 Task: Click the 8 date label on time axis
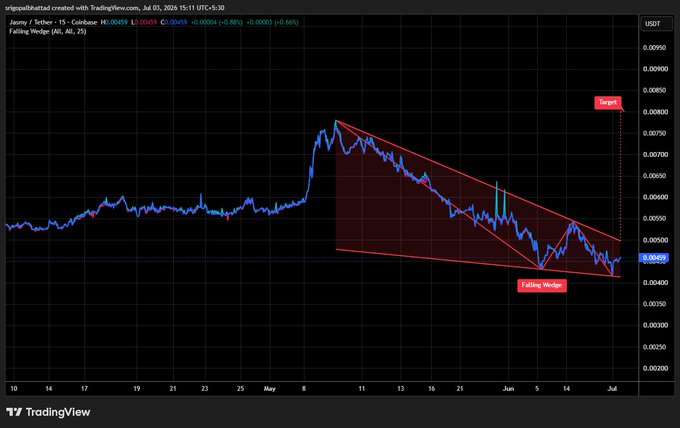coord(304,389)
